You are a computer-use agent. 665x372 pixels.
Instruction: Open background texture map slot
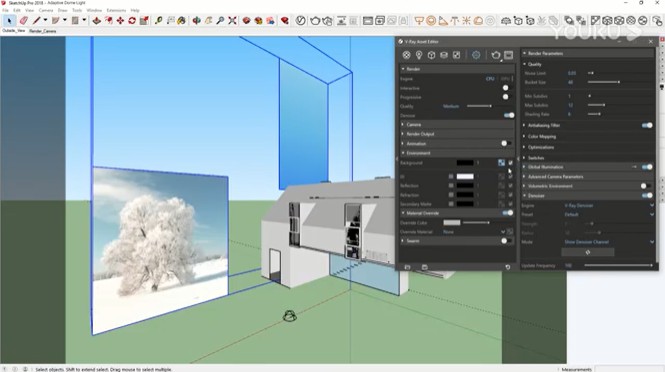coord(501,163)
